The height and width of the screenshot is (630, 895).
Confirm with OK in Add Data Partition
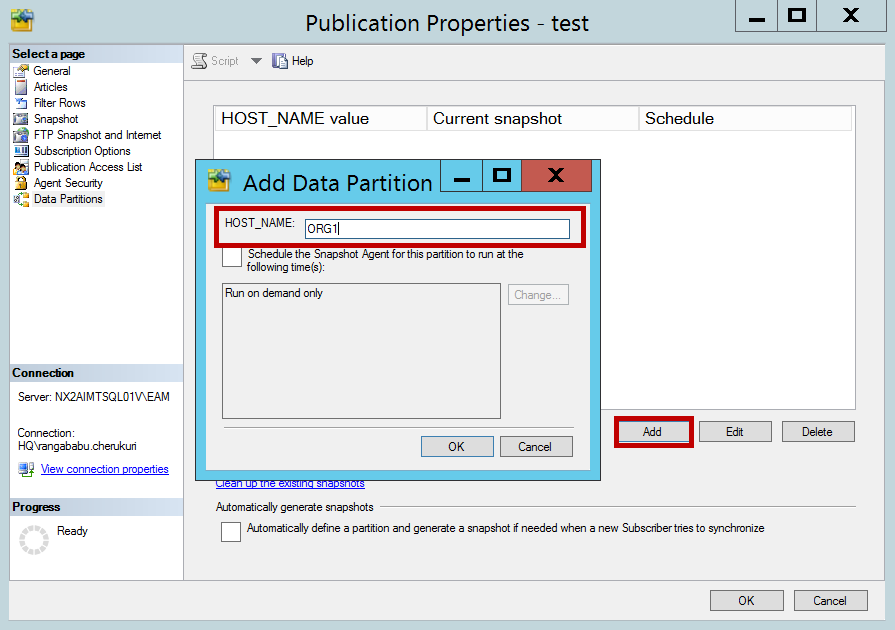pyautogui.click(x=457, y=446)
